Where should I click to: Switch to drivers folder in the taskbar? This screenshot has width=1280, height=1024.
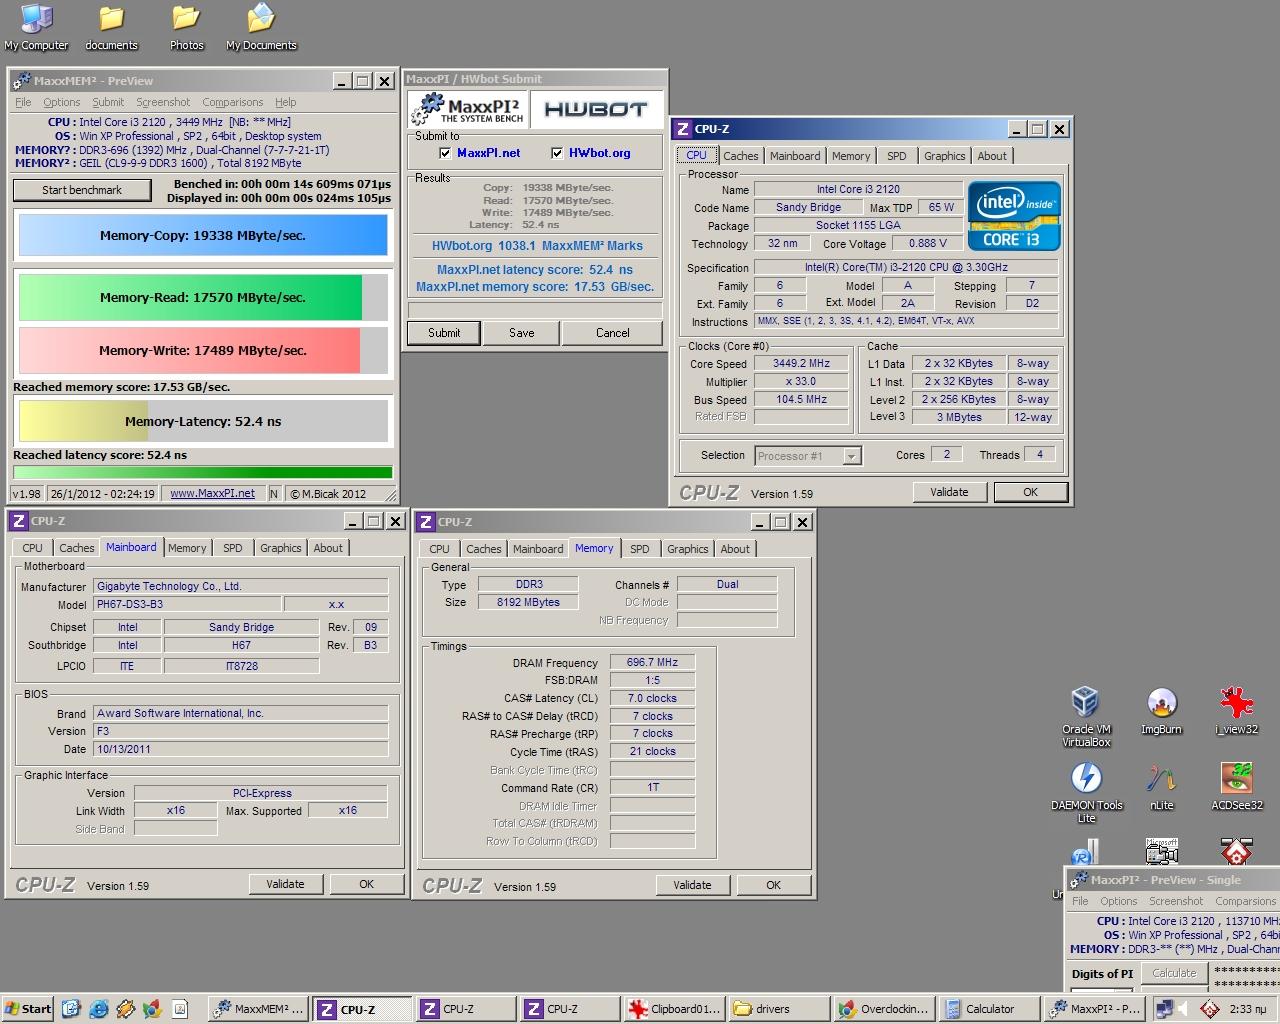click(780, 1009)
